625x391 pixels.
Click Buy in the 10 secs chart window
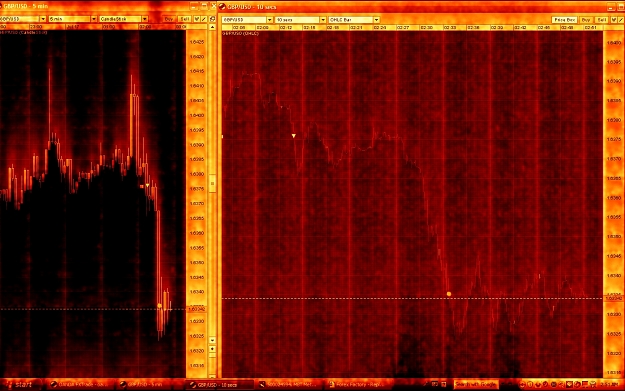pos(586,20)
